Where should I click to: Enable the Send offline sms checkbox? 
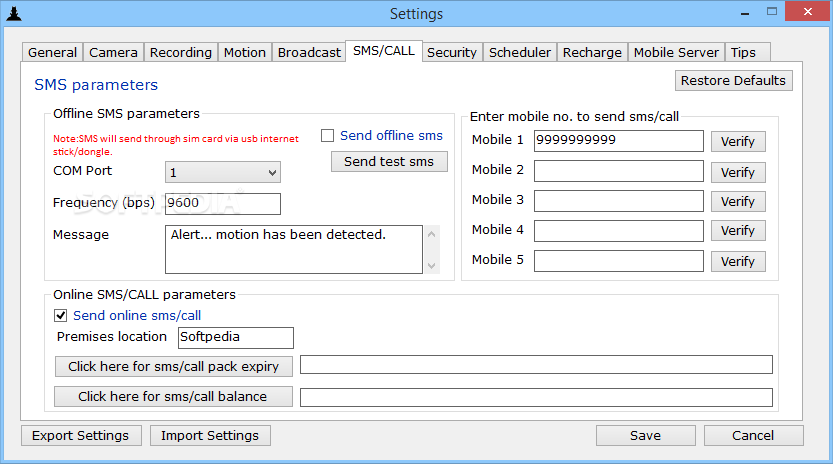(x=327, y=136)
